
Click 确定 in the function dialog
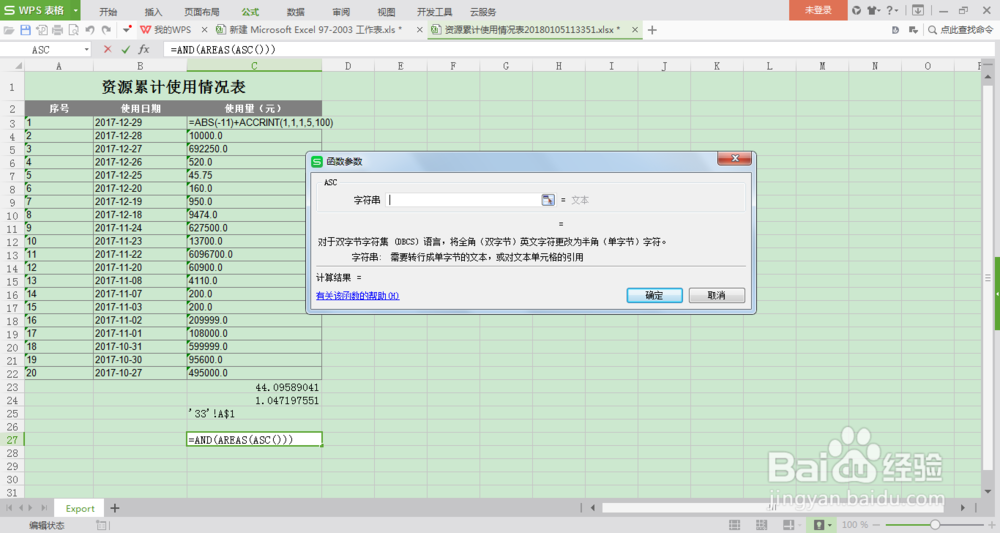pos(654,295)
